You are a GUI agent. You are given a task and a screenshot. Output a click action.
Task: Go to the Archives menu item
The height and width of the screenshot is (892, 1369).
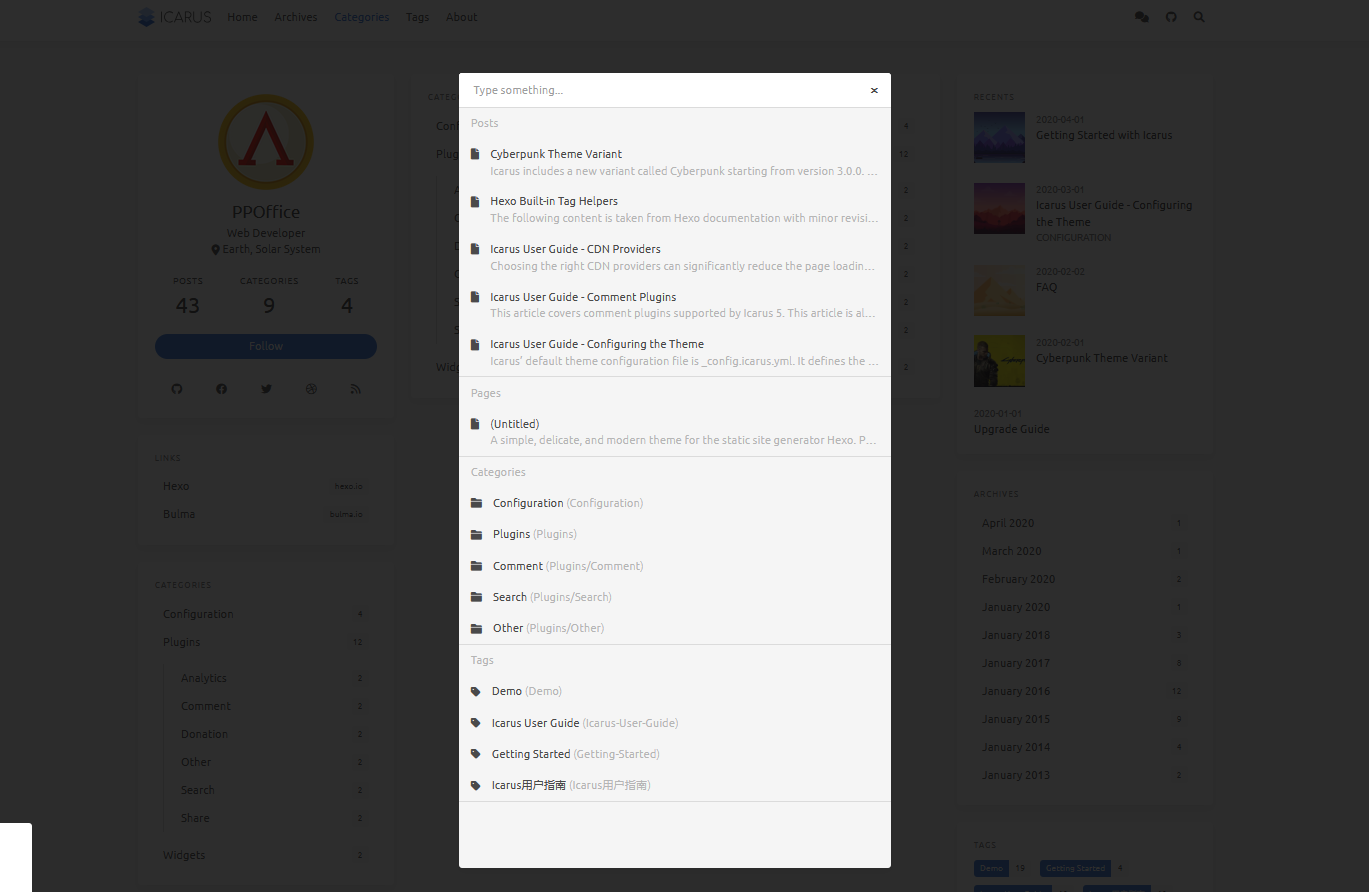(x=296, y=17)
